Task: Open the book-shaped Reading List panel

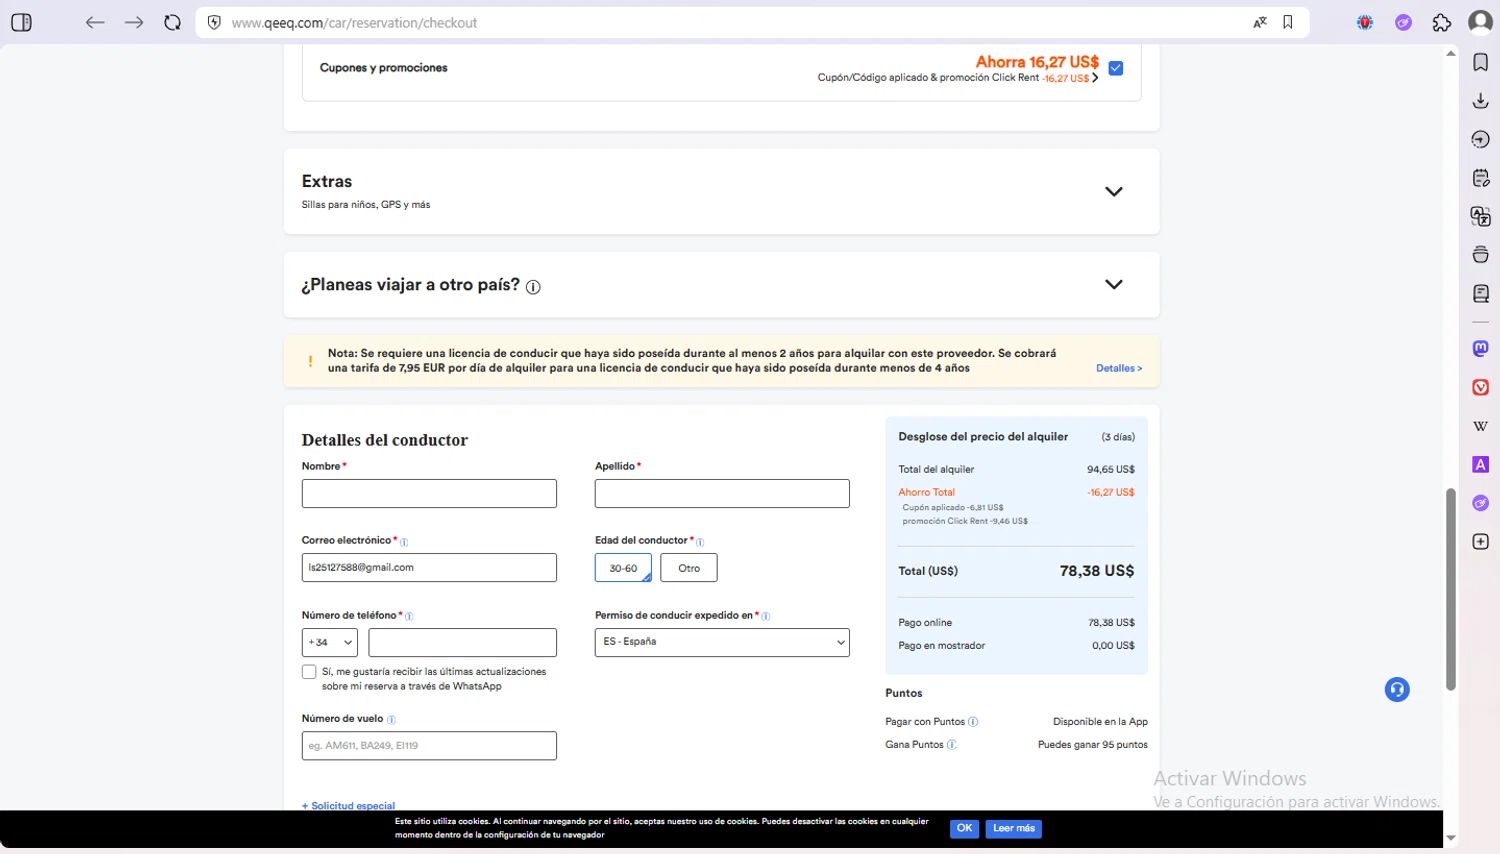Action: click(1481, 293)
